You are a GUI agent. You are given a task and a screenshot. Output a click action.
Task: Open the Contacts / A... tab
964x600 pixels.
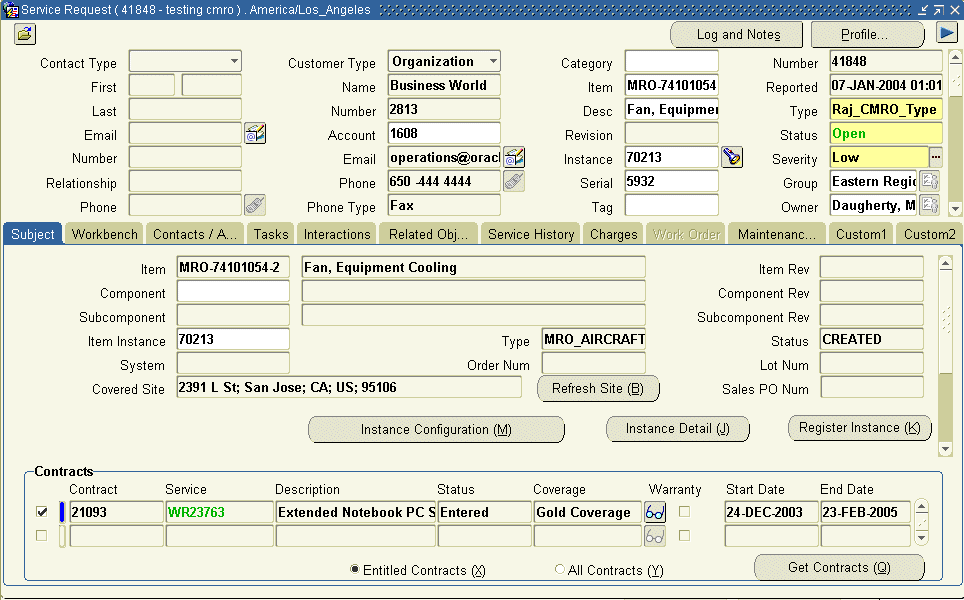pos(195,234)
